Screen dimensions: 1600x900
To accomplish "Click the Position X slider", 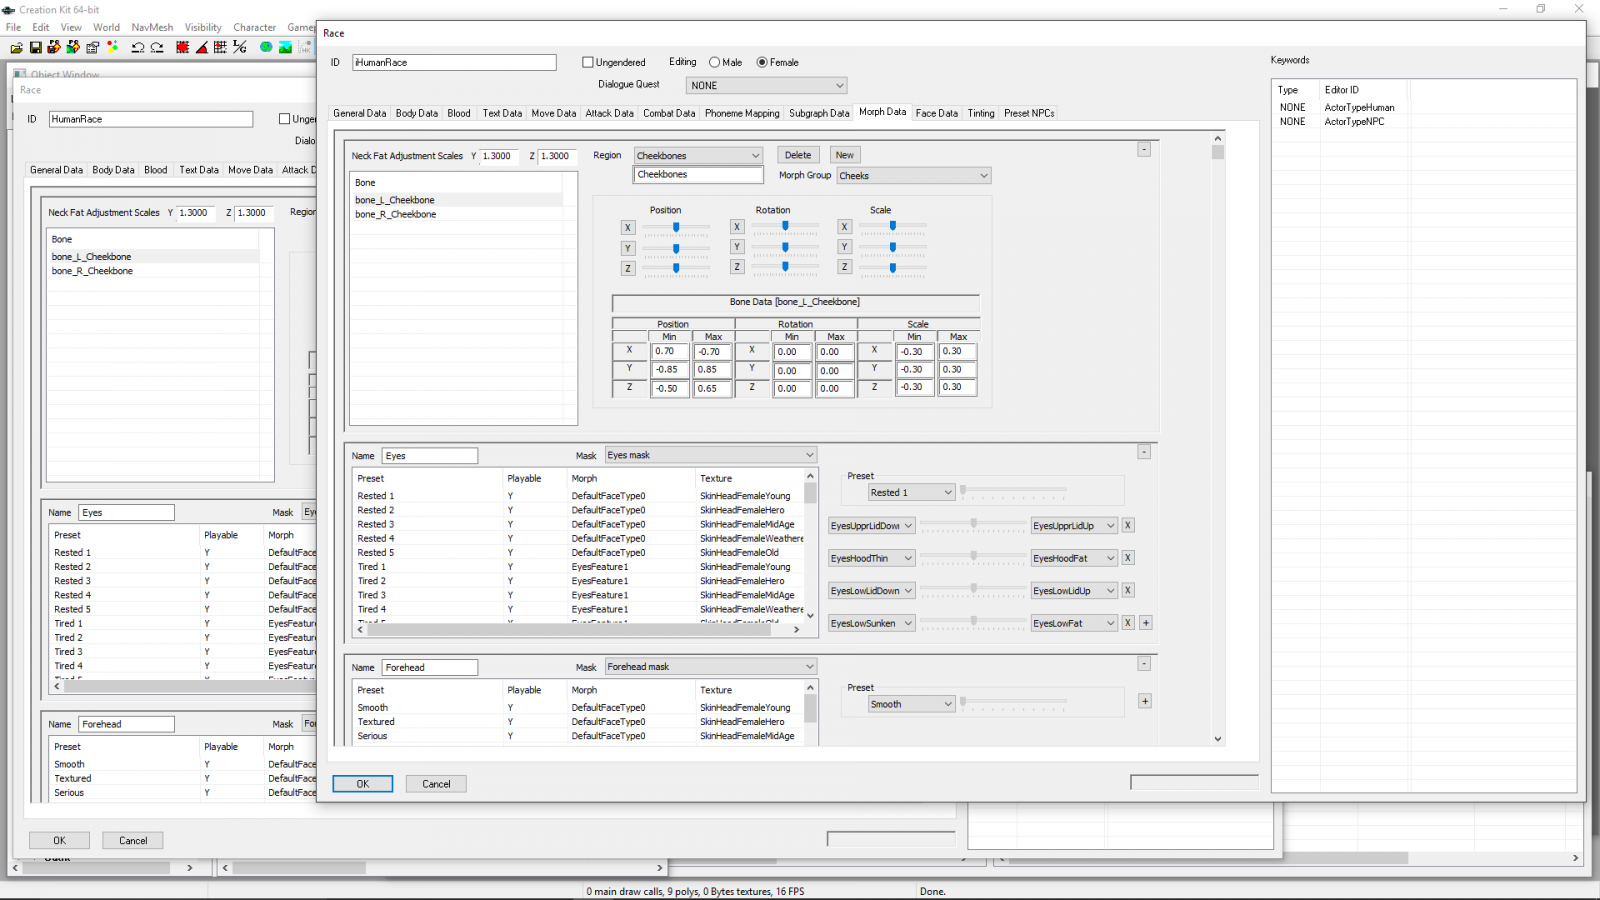I will [x=676, y=227].
